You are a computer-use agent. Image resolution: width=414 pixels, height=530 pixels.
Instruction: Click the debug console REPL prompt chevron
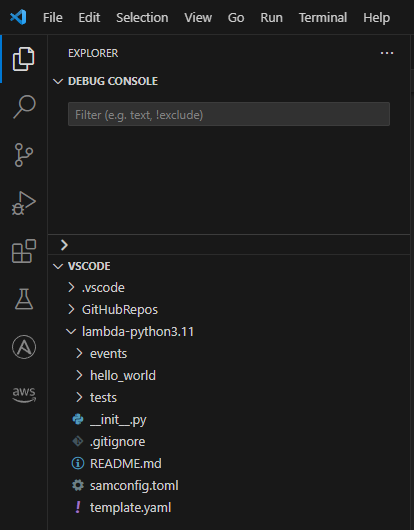[x=64, y=245]
